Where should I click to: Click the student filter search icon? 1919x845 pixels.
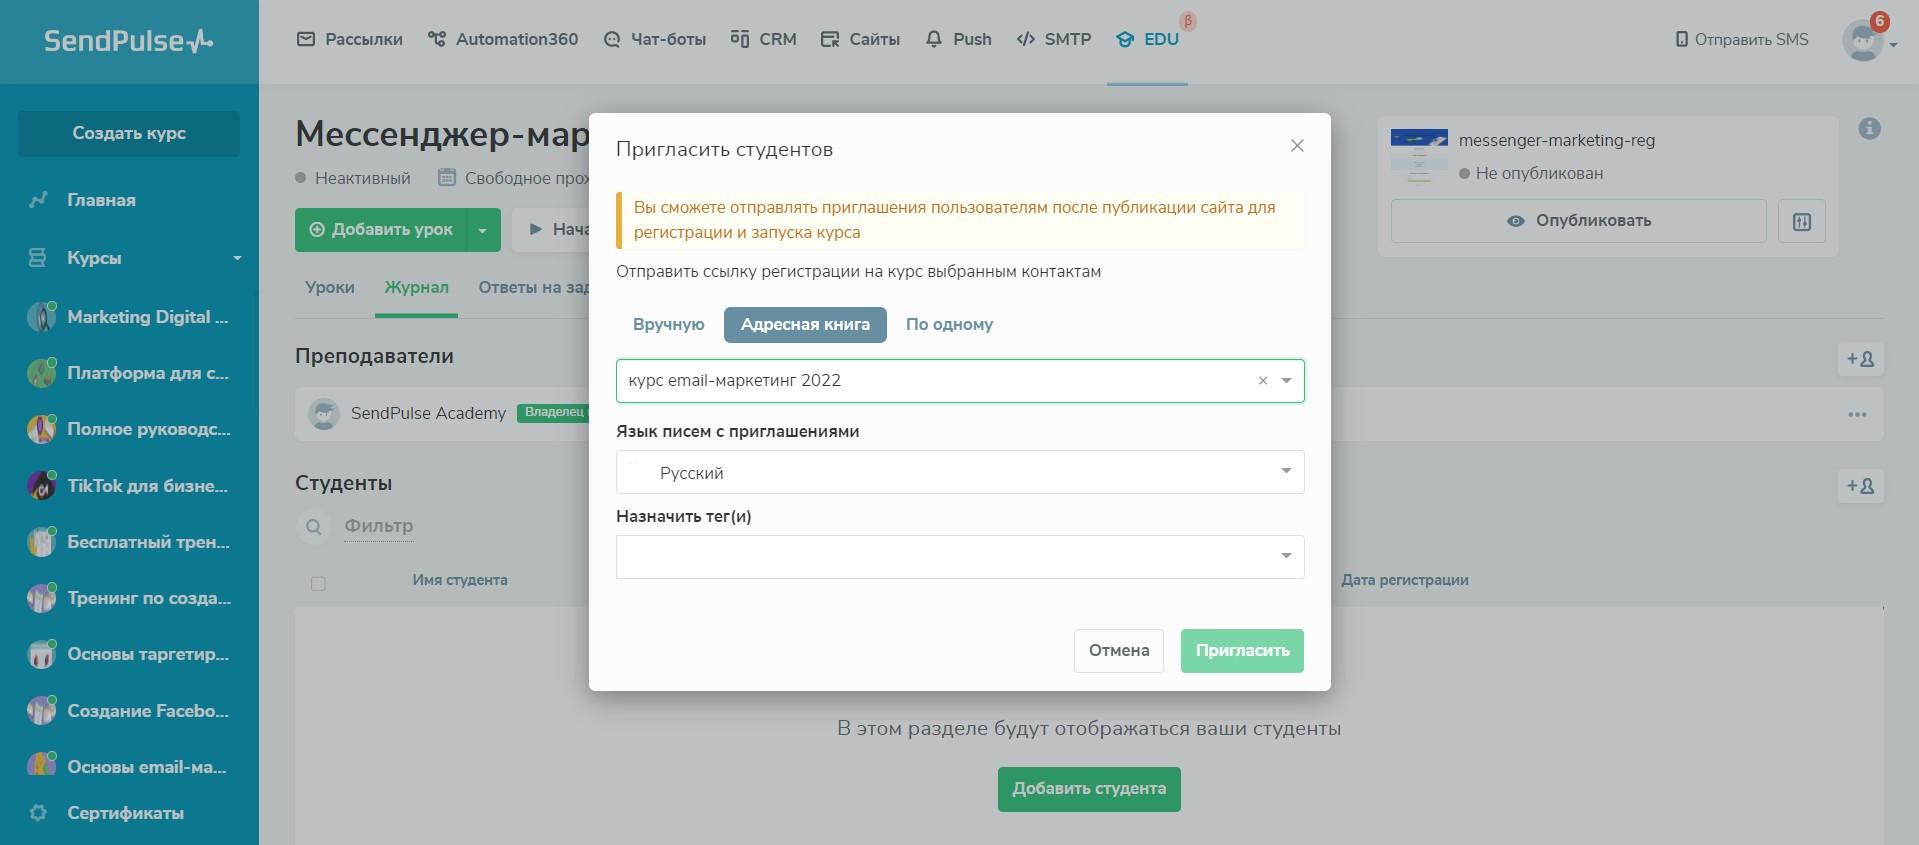pyautogui.click(x=314, y=527)
